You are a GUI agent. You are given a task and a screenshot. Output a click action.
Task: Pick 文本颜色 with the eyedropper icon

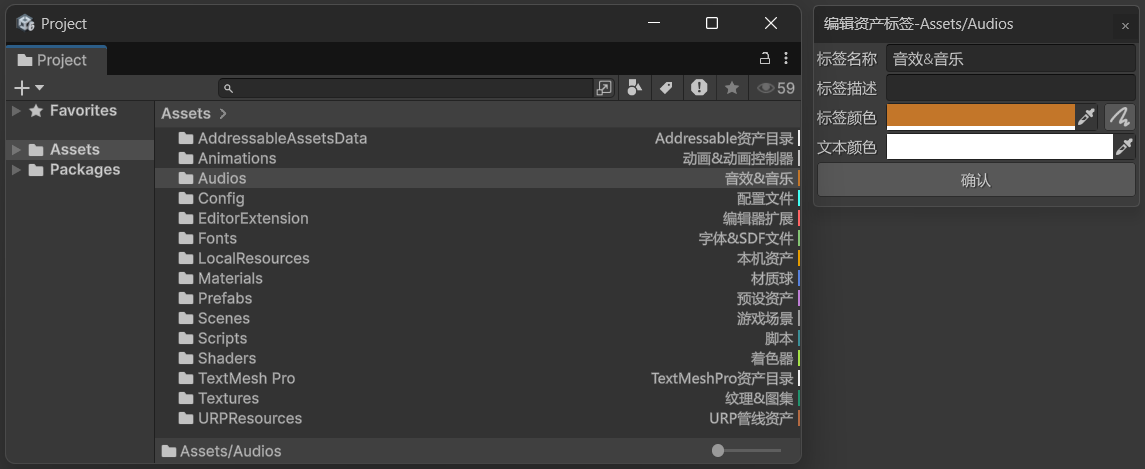1124,148
